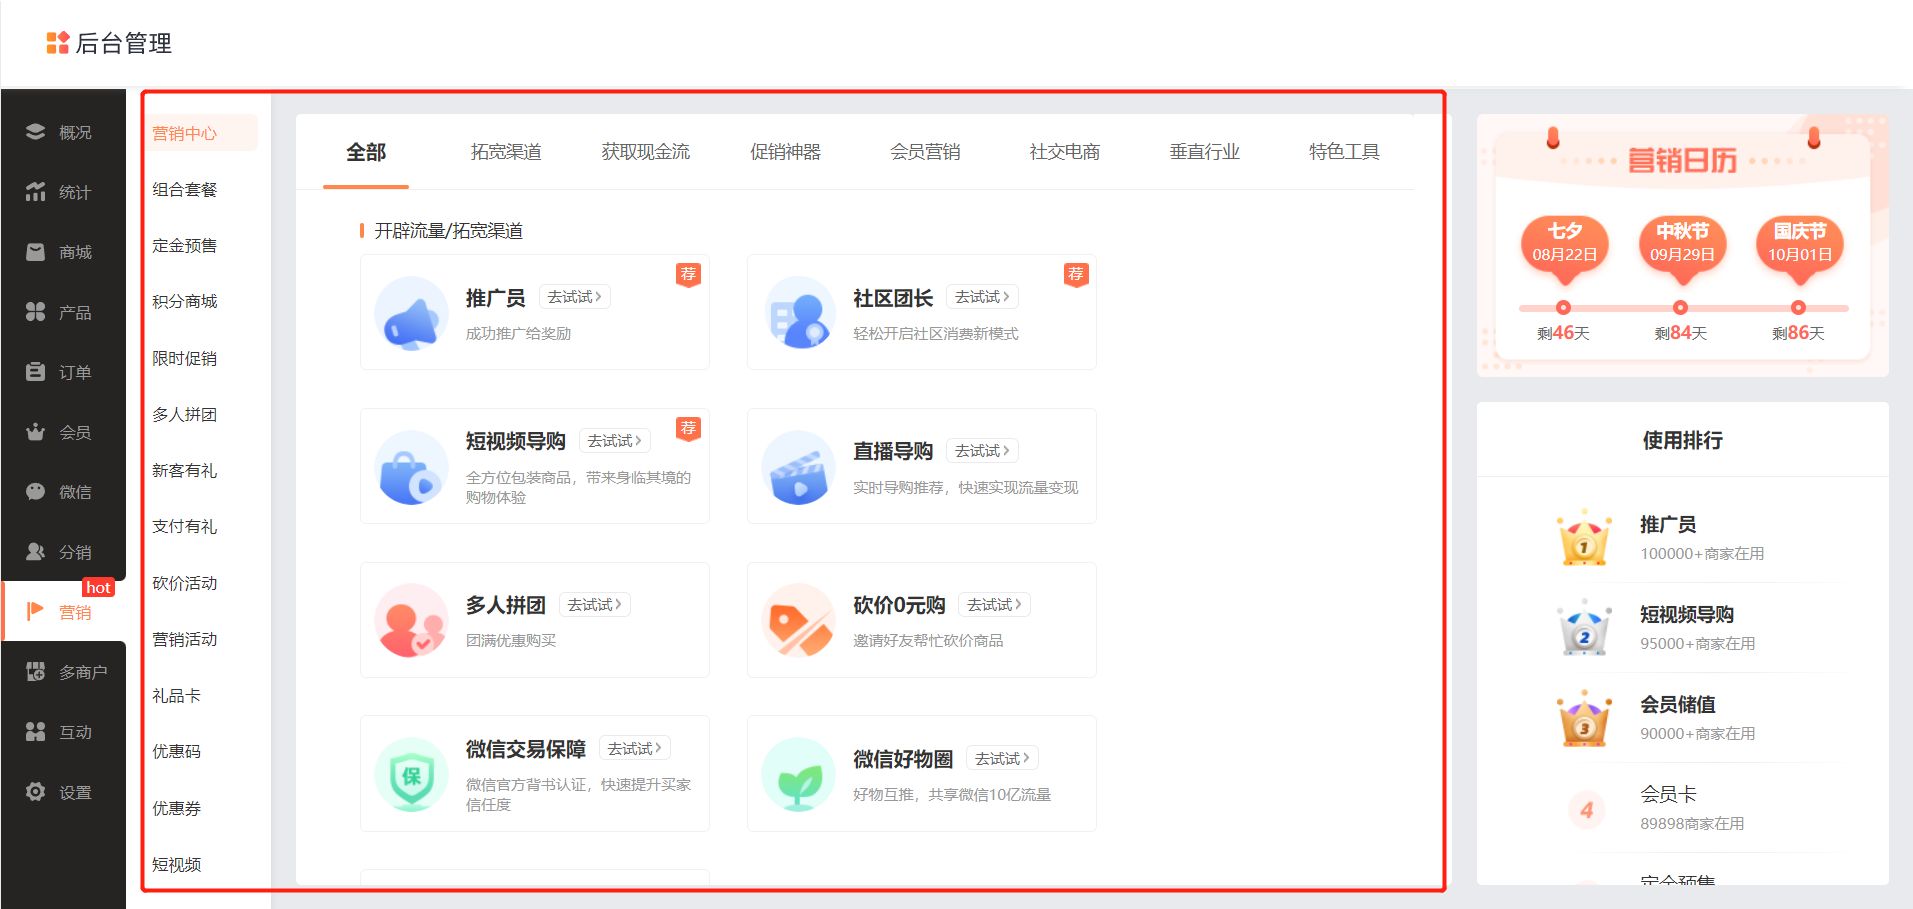Click the 推广员 megaphone card icon
The height and width of the screenshot is (909, 1913).
point(411,313)
